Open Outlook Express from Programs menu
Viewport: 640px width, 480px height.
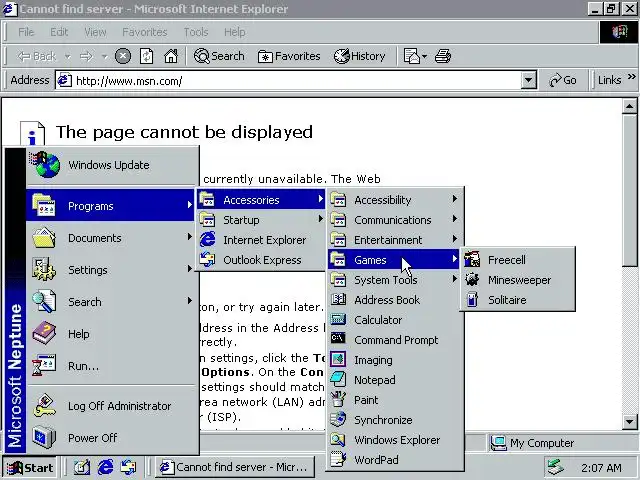click(x=260, y=260)
